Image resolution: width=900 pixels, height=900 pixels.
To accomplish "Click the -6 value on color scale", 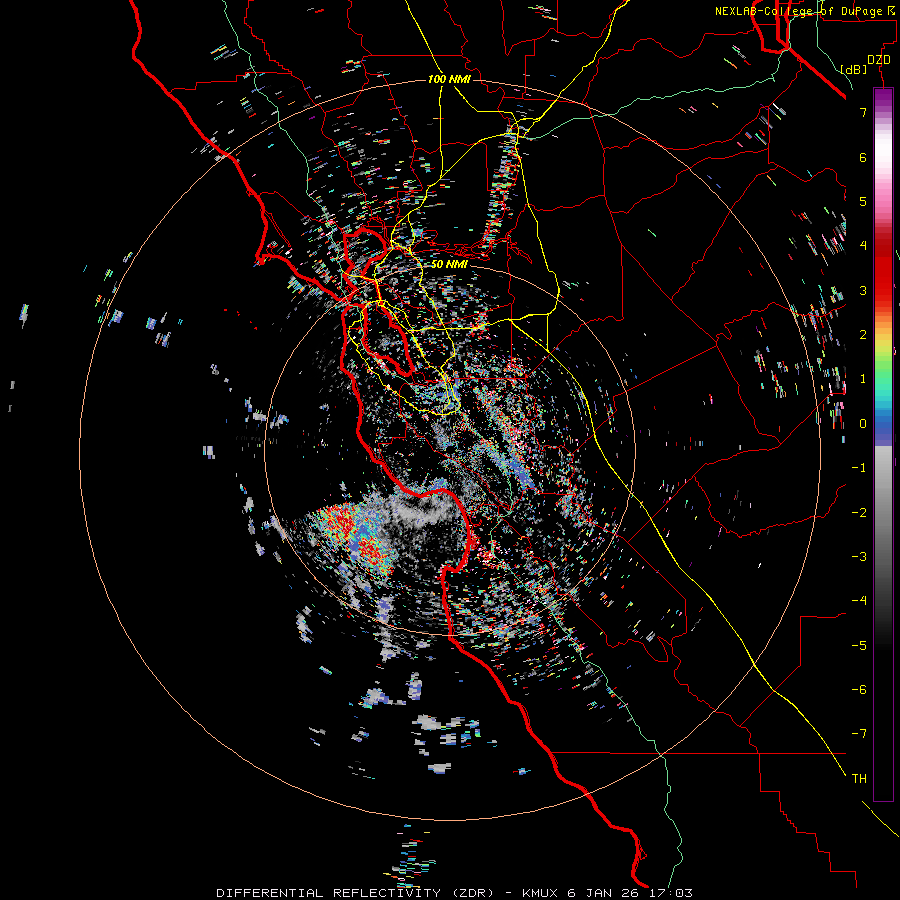I will (859, 690).
